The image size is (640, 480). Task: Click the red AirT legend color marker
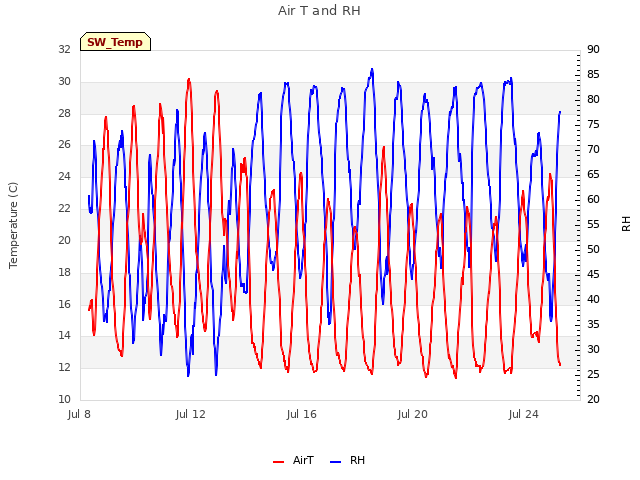coord(278,462)
